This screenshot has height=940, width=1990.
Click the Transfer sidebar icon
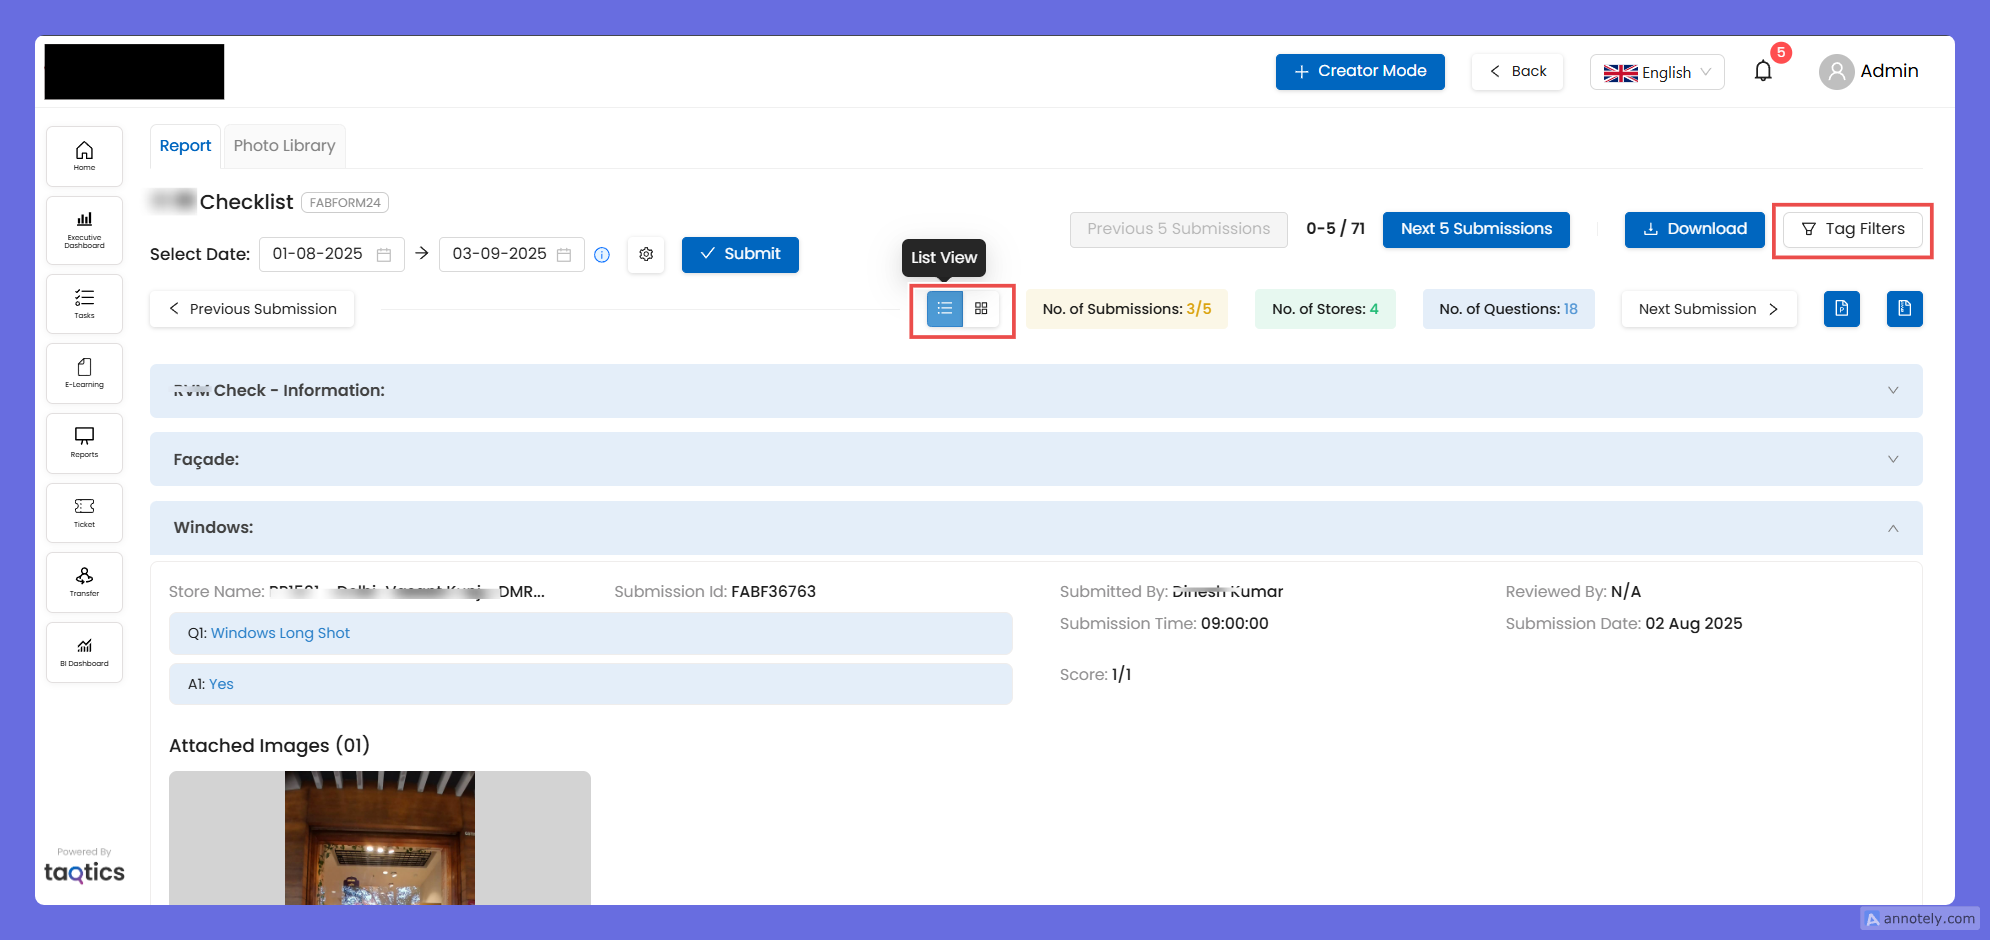(x=84, y=582)
